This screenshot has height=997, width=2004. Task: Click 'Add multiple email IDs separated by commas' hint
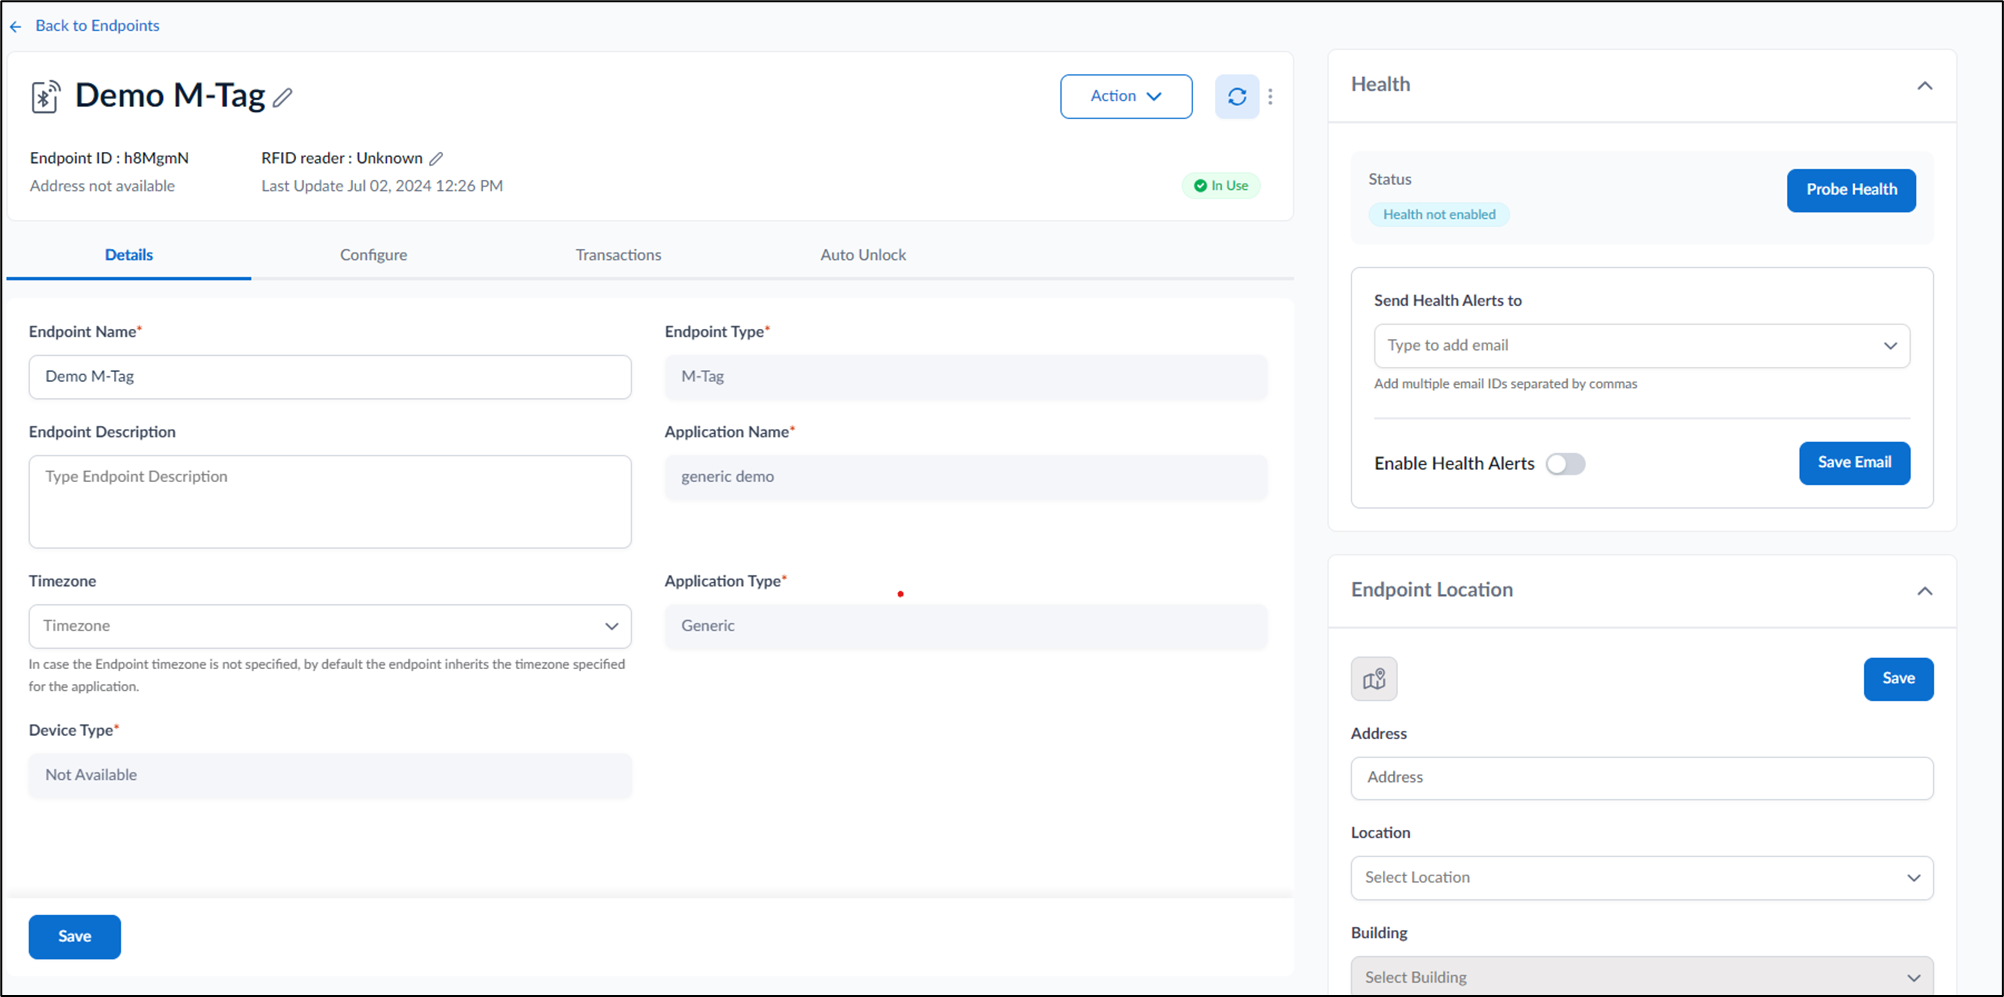(x=1505, y=384)
